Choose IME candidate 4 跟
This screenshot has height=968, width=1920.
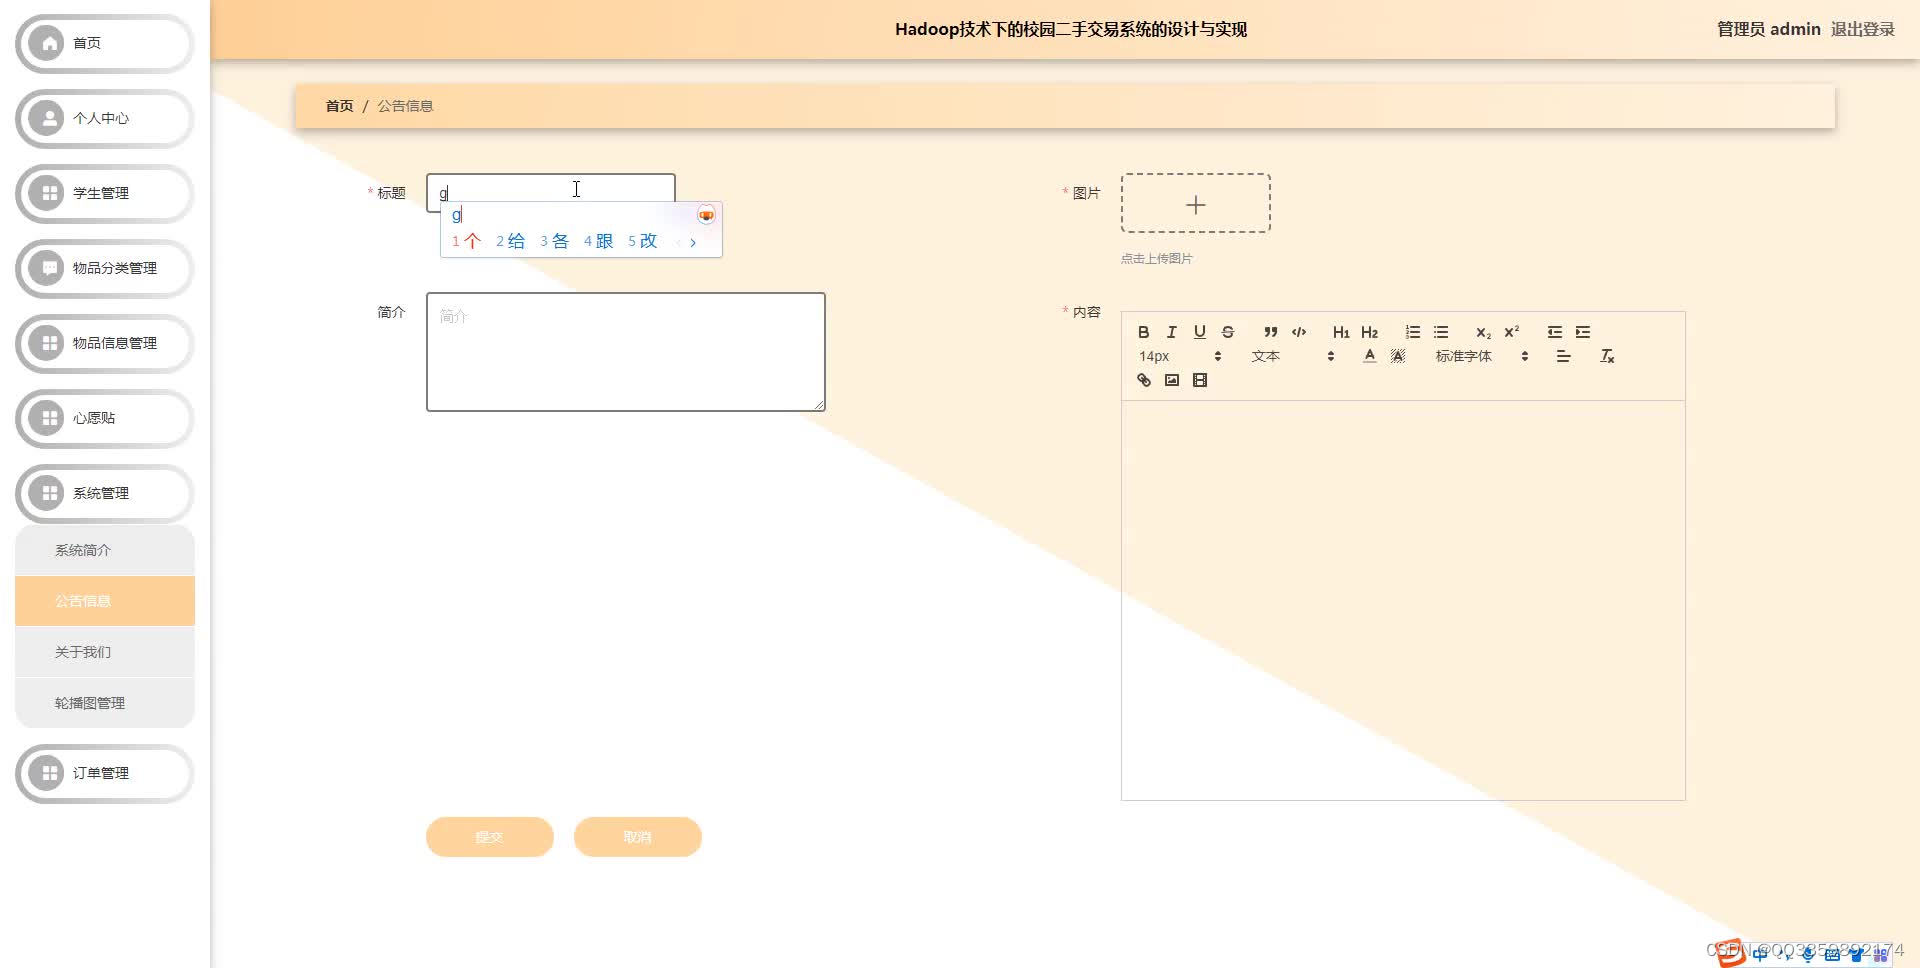[x=598, y=241]
